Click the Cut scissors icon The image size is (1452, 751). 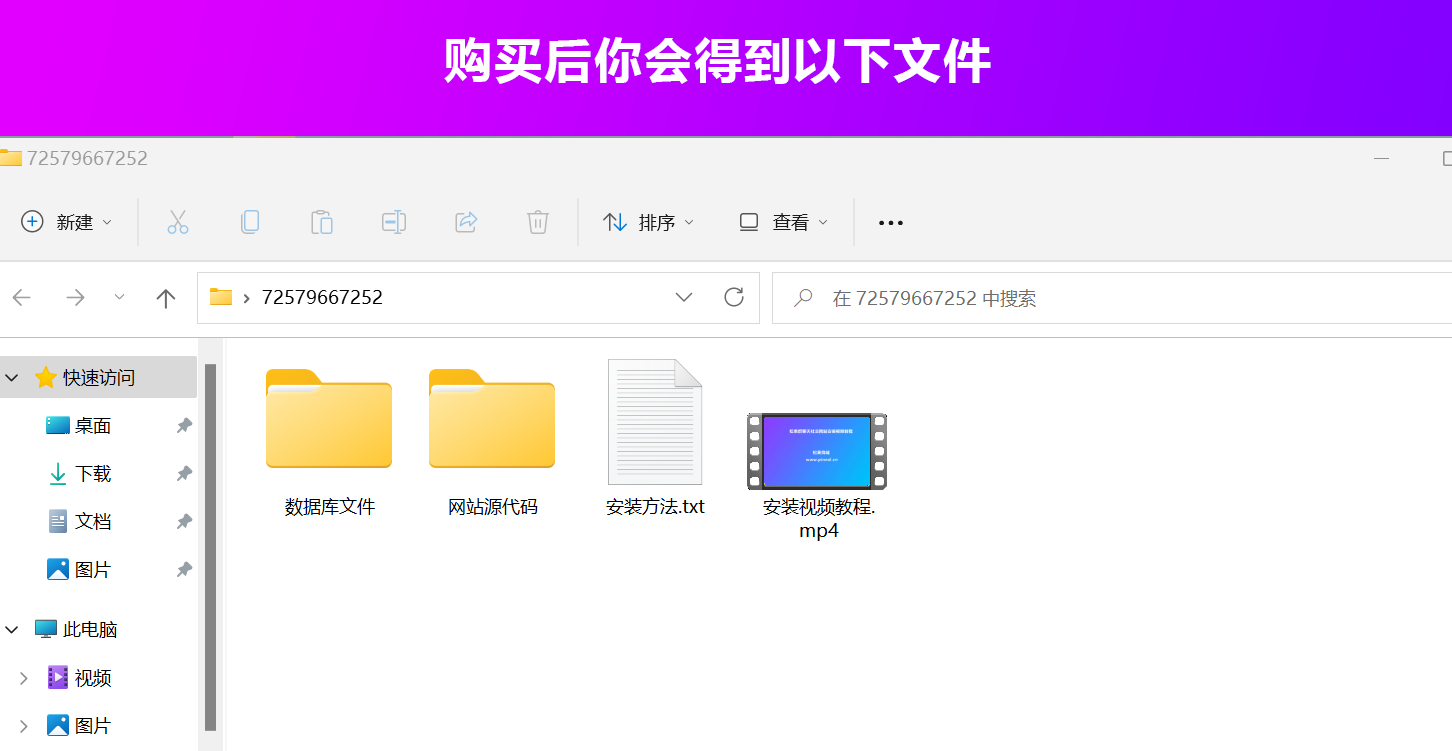[178, 222]
